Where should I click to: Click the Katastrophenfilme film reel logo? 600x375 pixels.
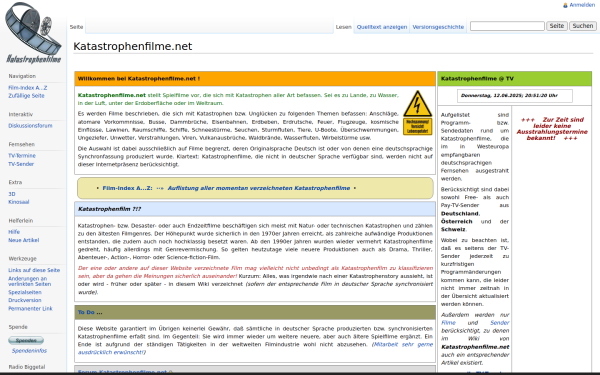point(33,33)
